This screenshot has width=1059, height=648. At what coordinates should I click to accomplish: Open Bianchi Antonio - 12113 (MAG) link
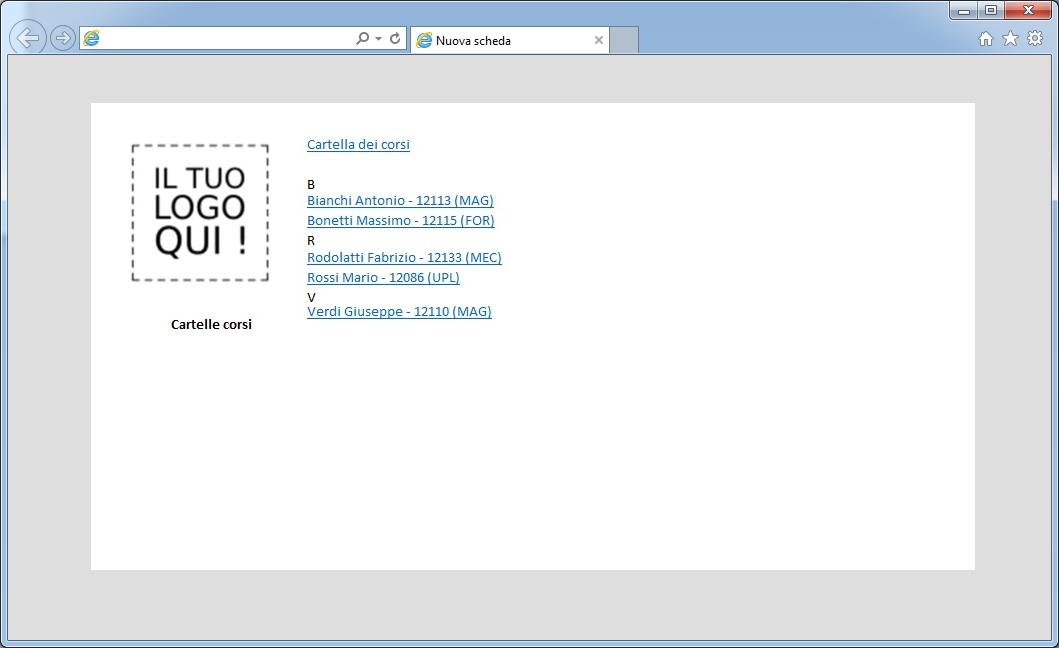point(400,201)
